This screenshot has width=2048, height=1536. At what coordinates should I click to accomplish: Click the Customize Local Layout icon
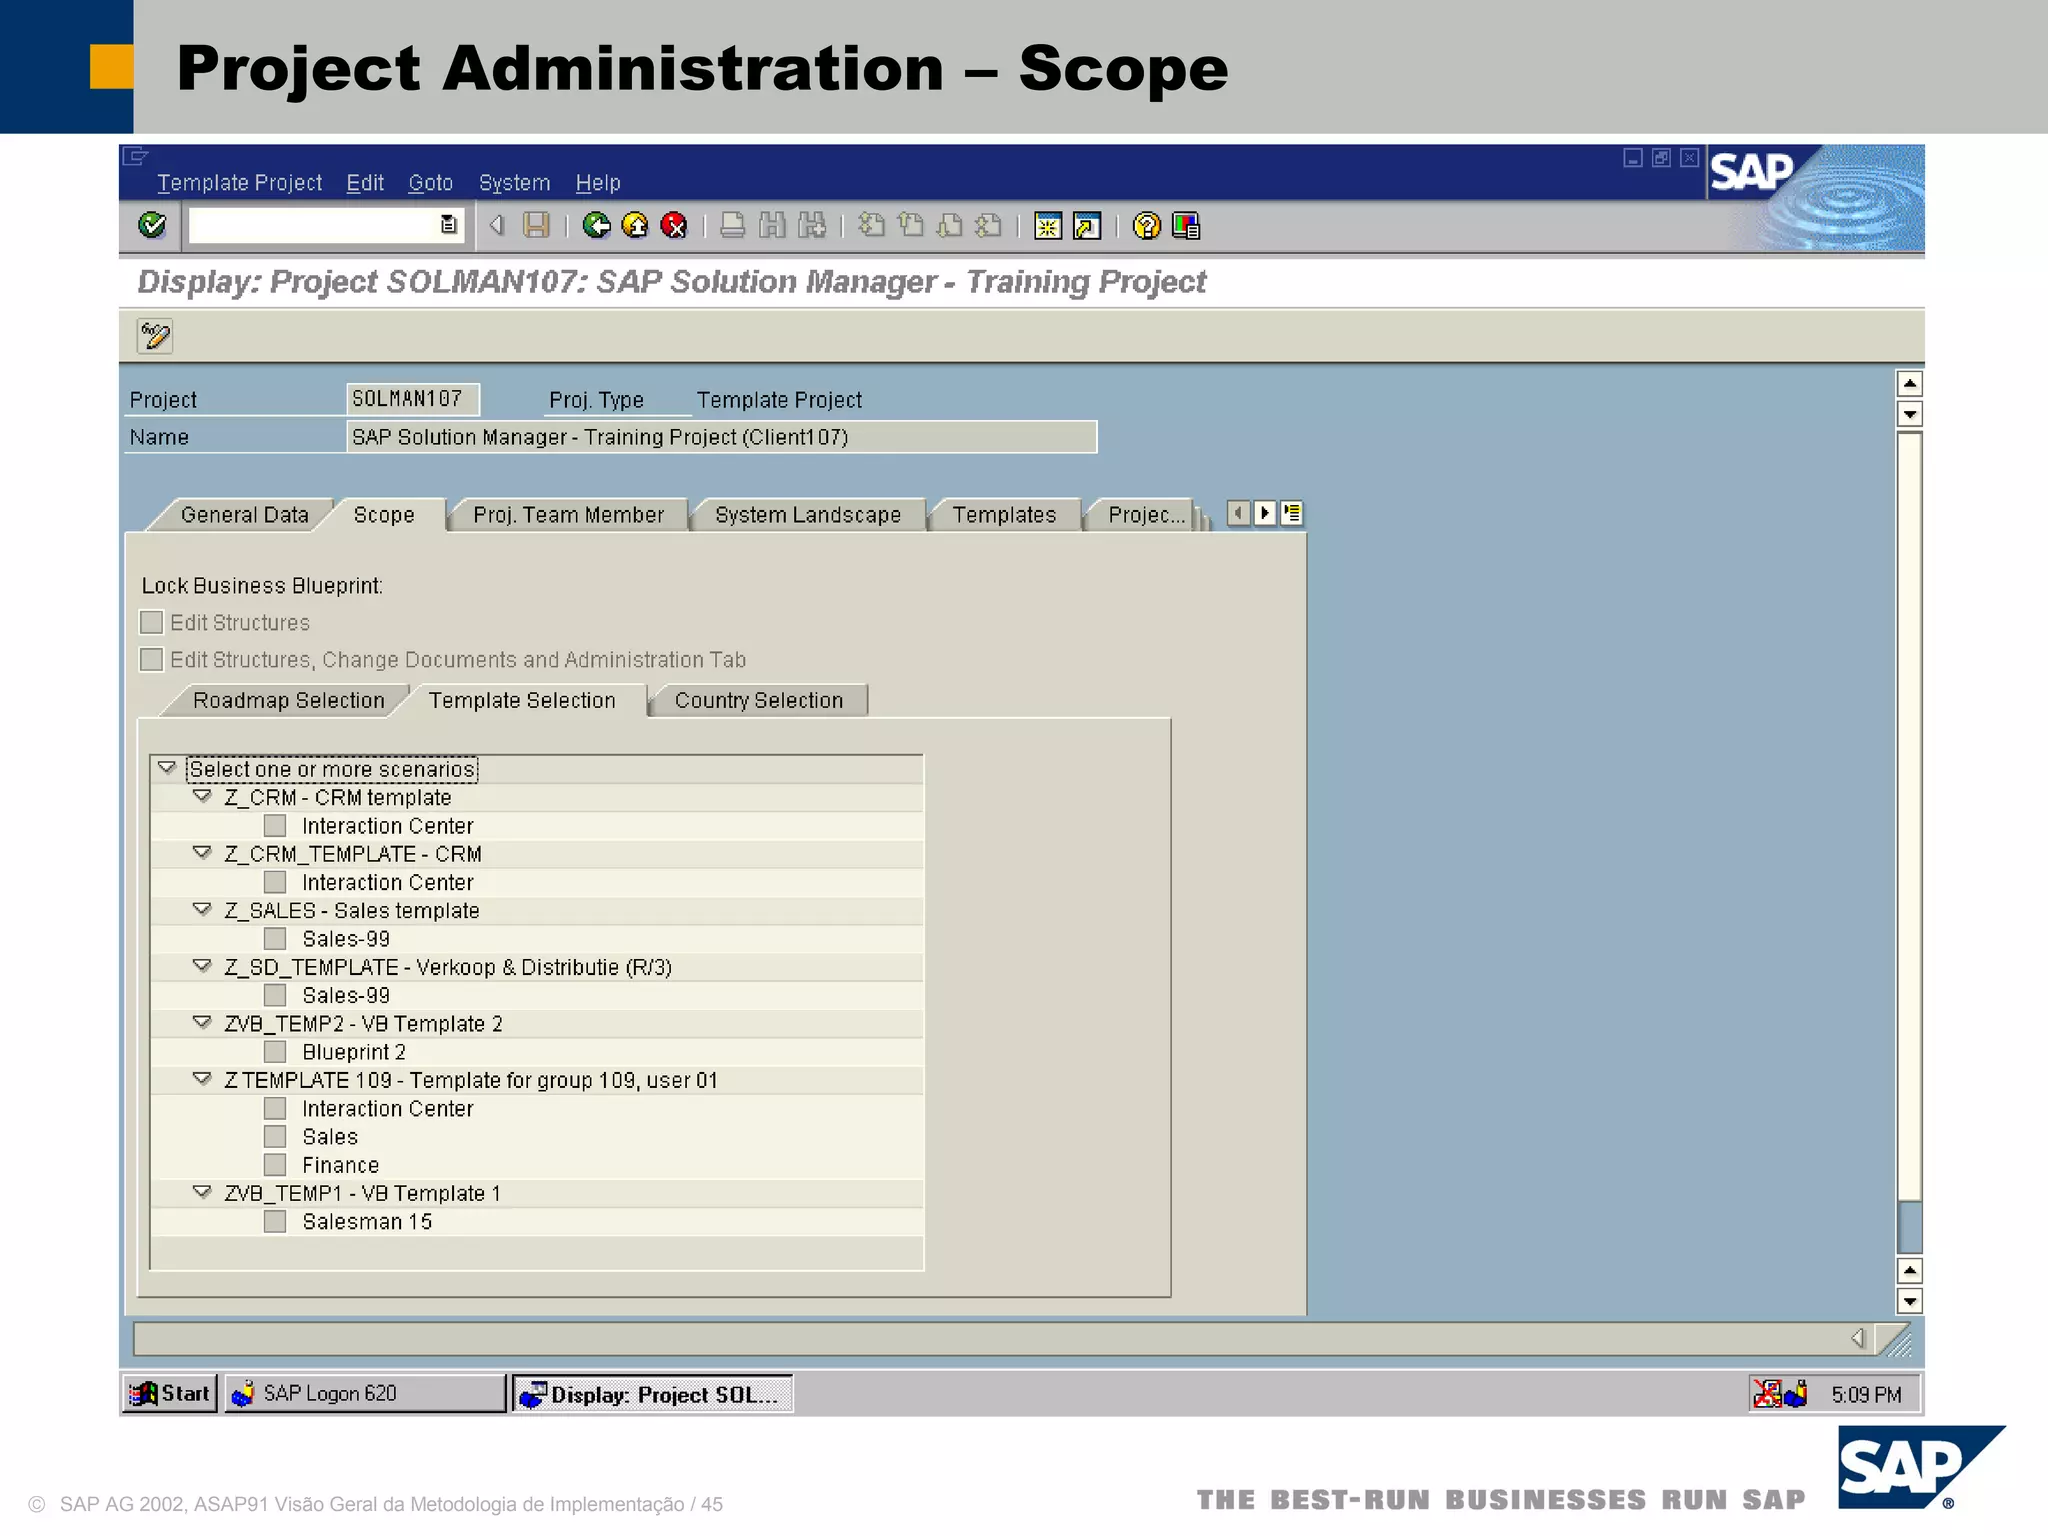[1186, 226]
